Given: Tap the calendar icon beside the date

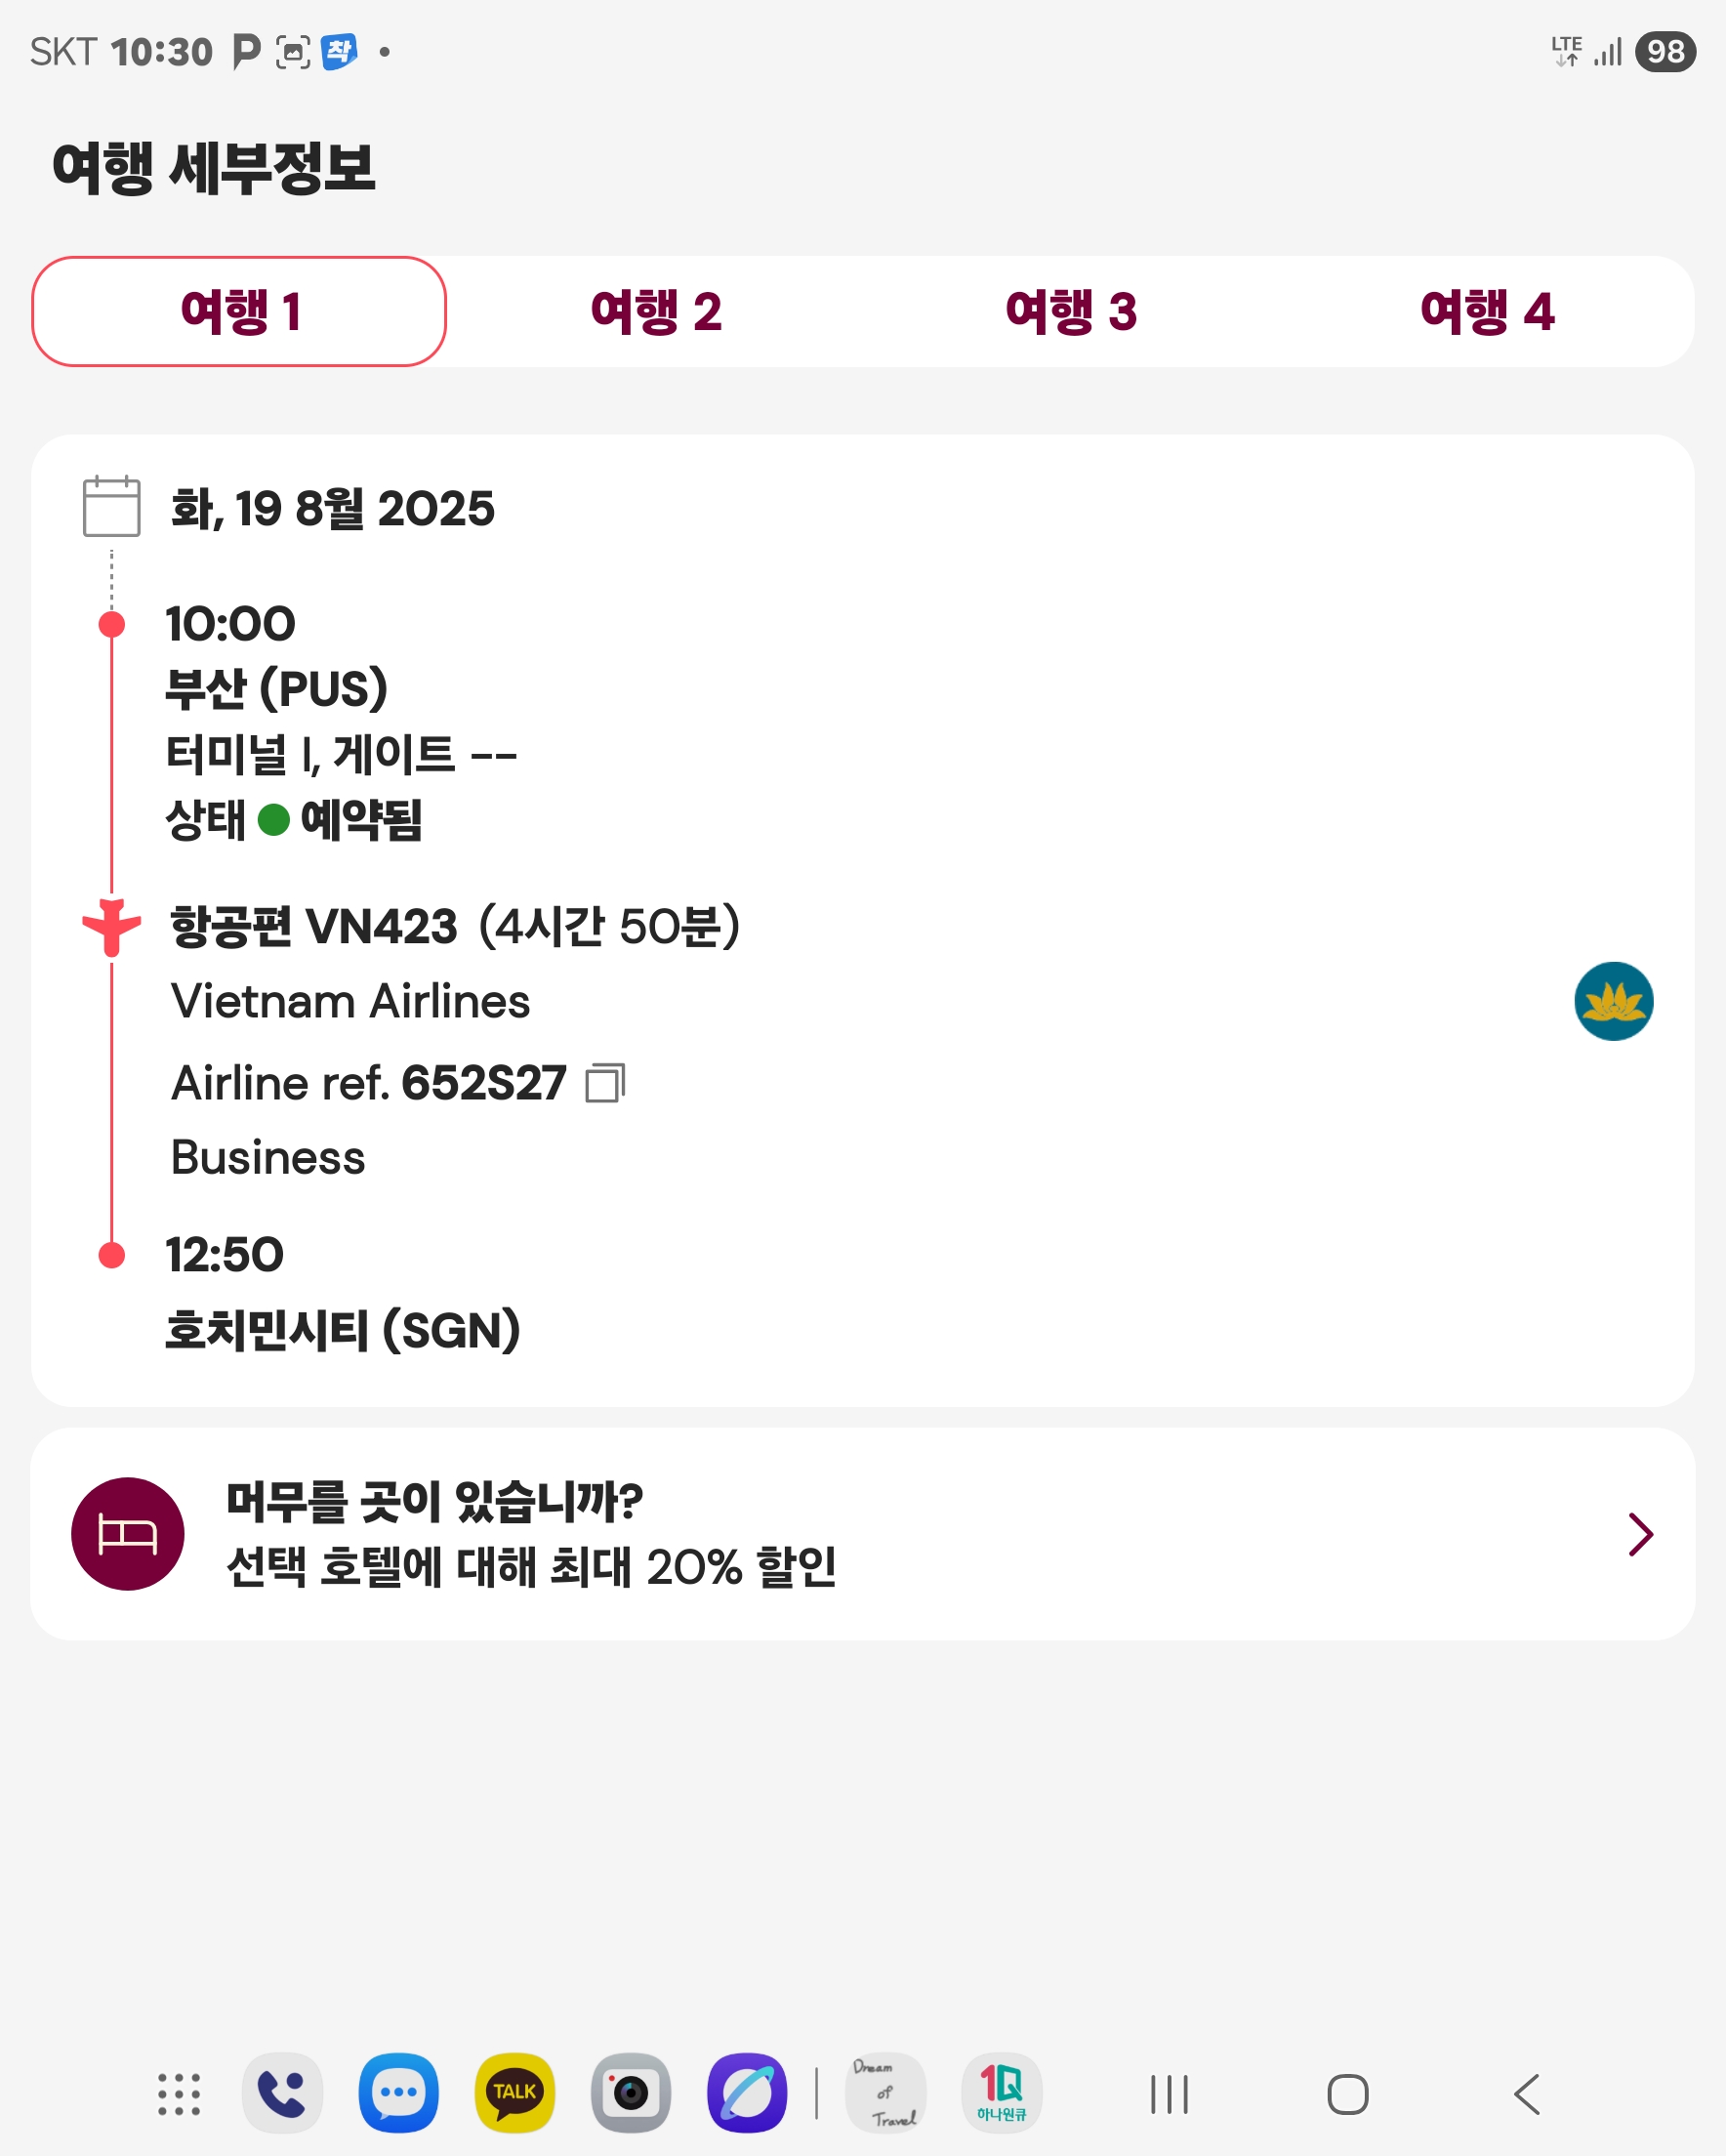Looking at the screenshot, I should 111,507.
